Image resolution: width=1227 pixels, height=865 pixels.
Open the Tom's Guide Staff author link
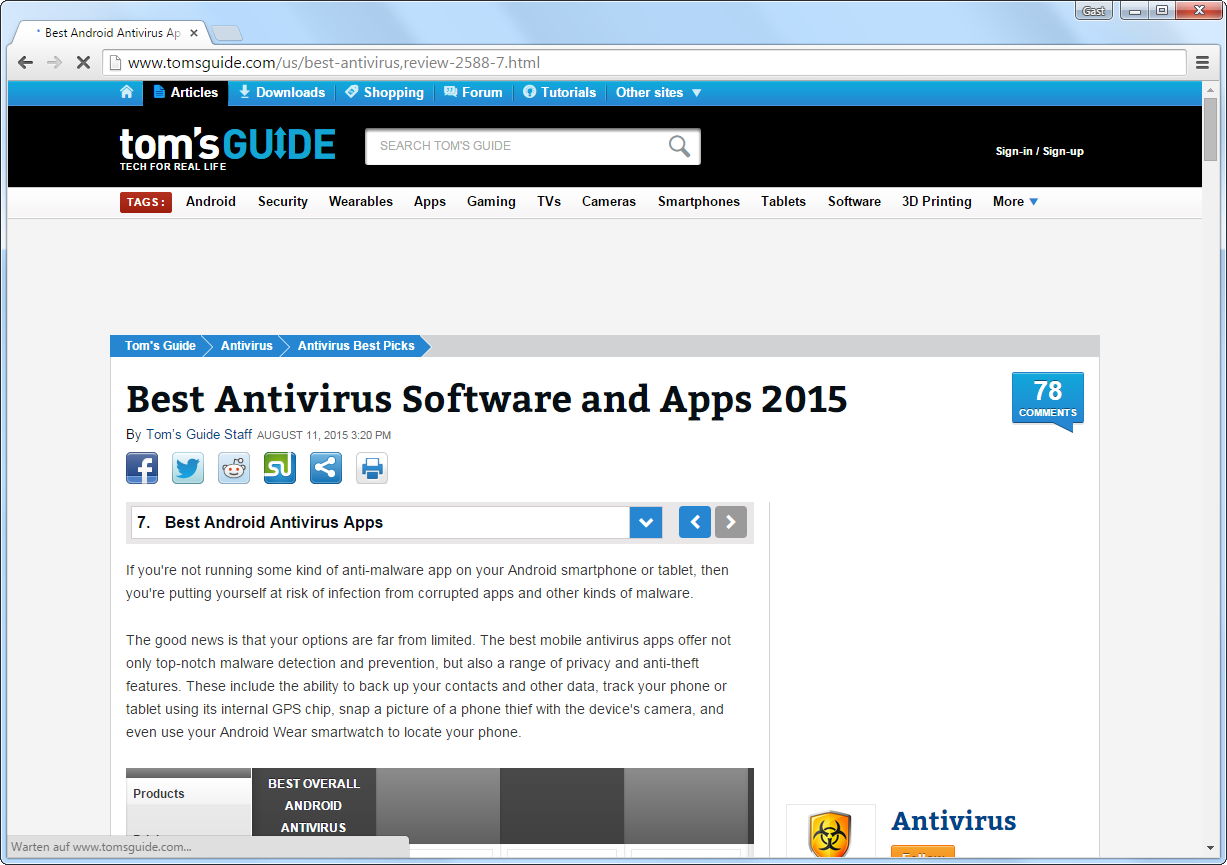coord(199,435)
